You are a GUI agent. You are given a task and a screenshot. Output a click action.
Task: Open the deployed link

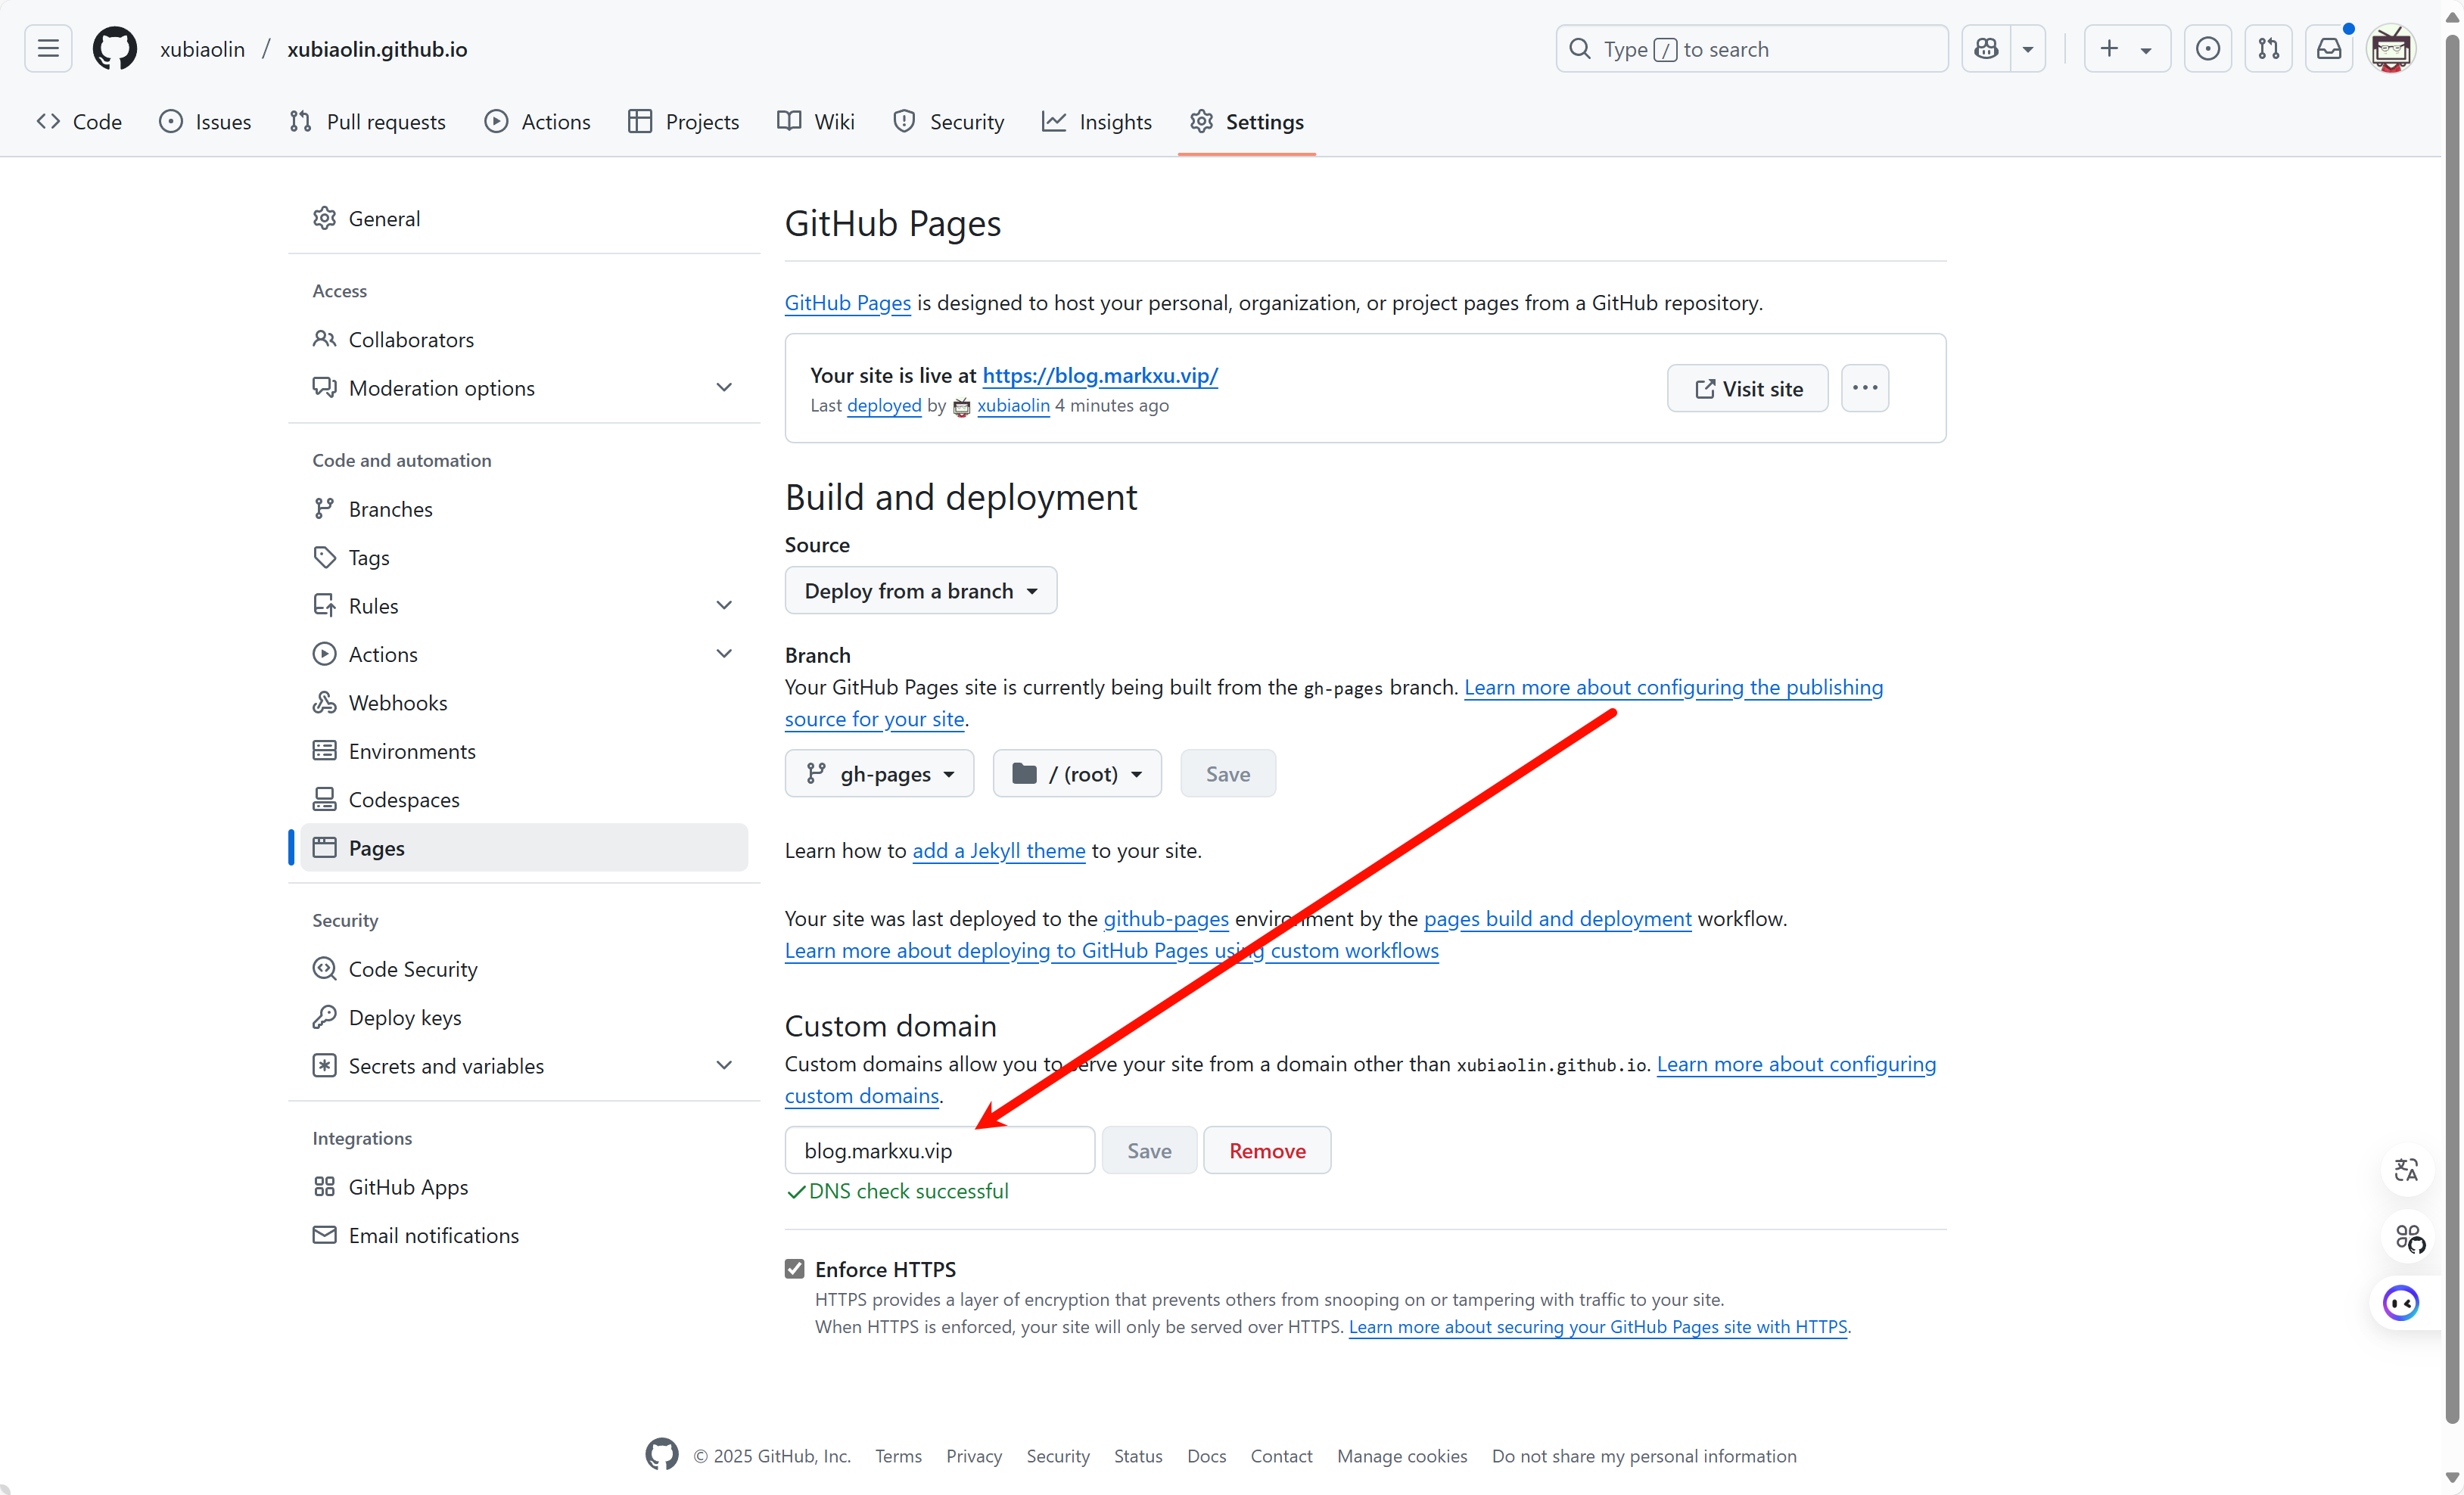pyautogui.click(x=884, y=405)
